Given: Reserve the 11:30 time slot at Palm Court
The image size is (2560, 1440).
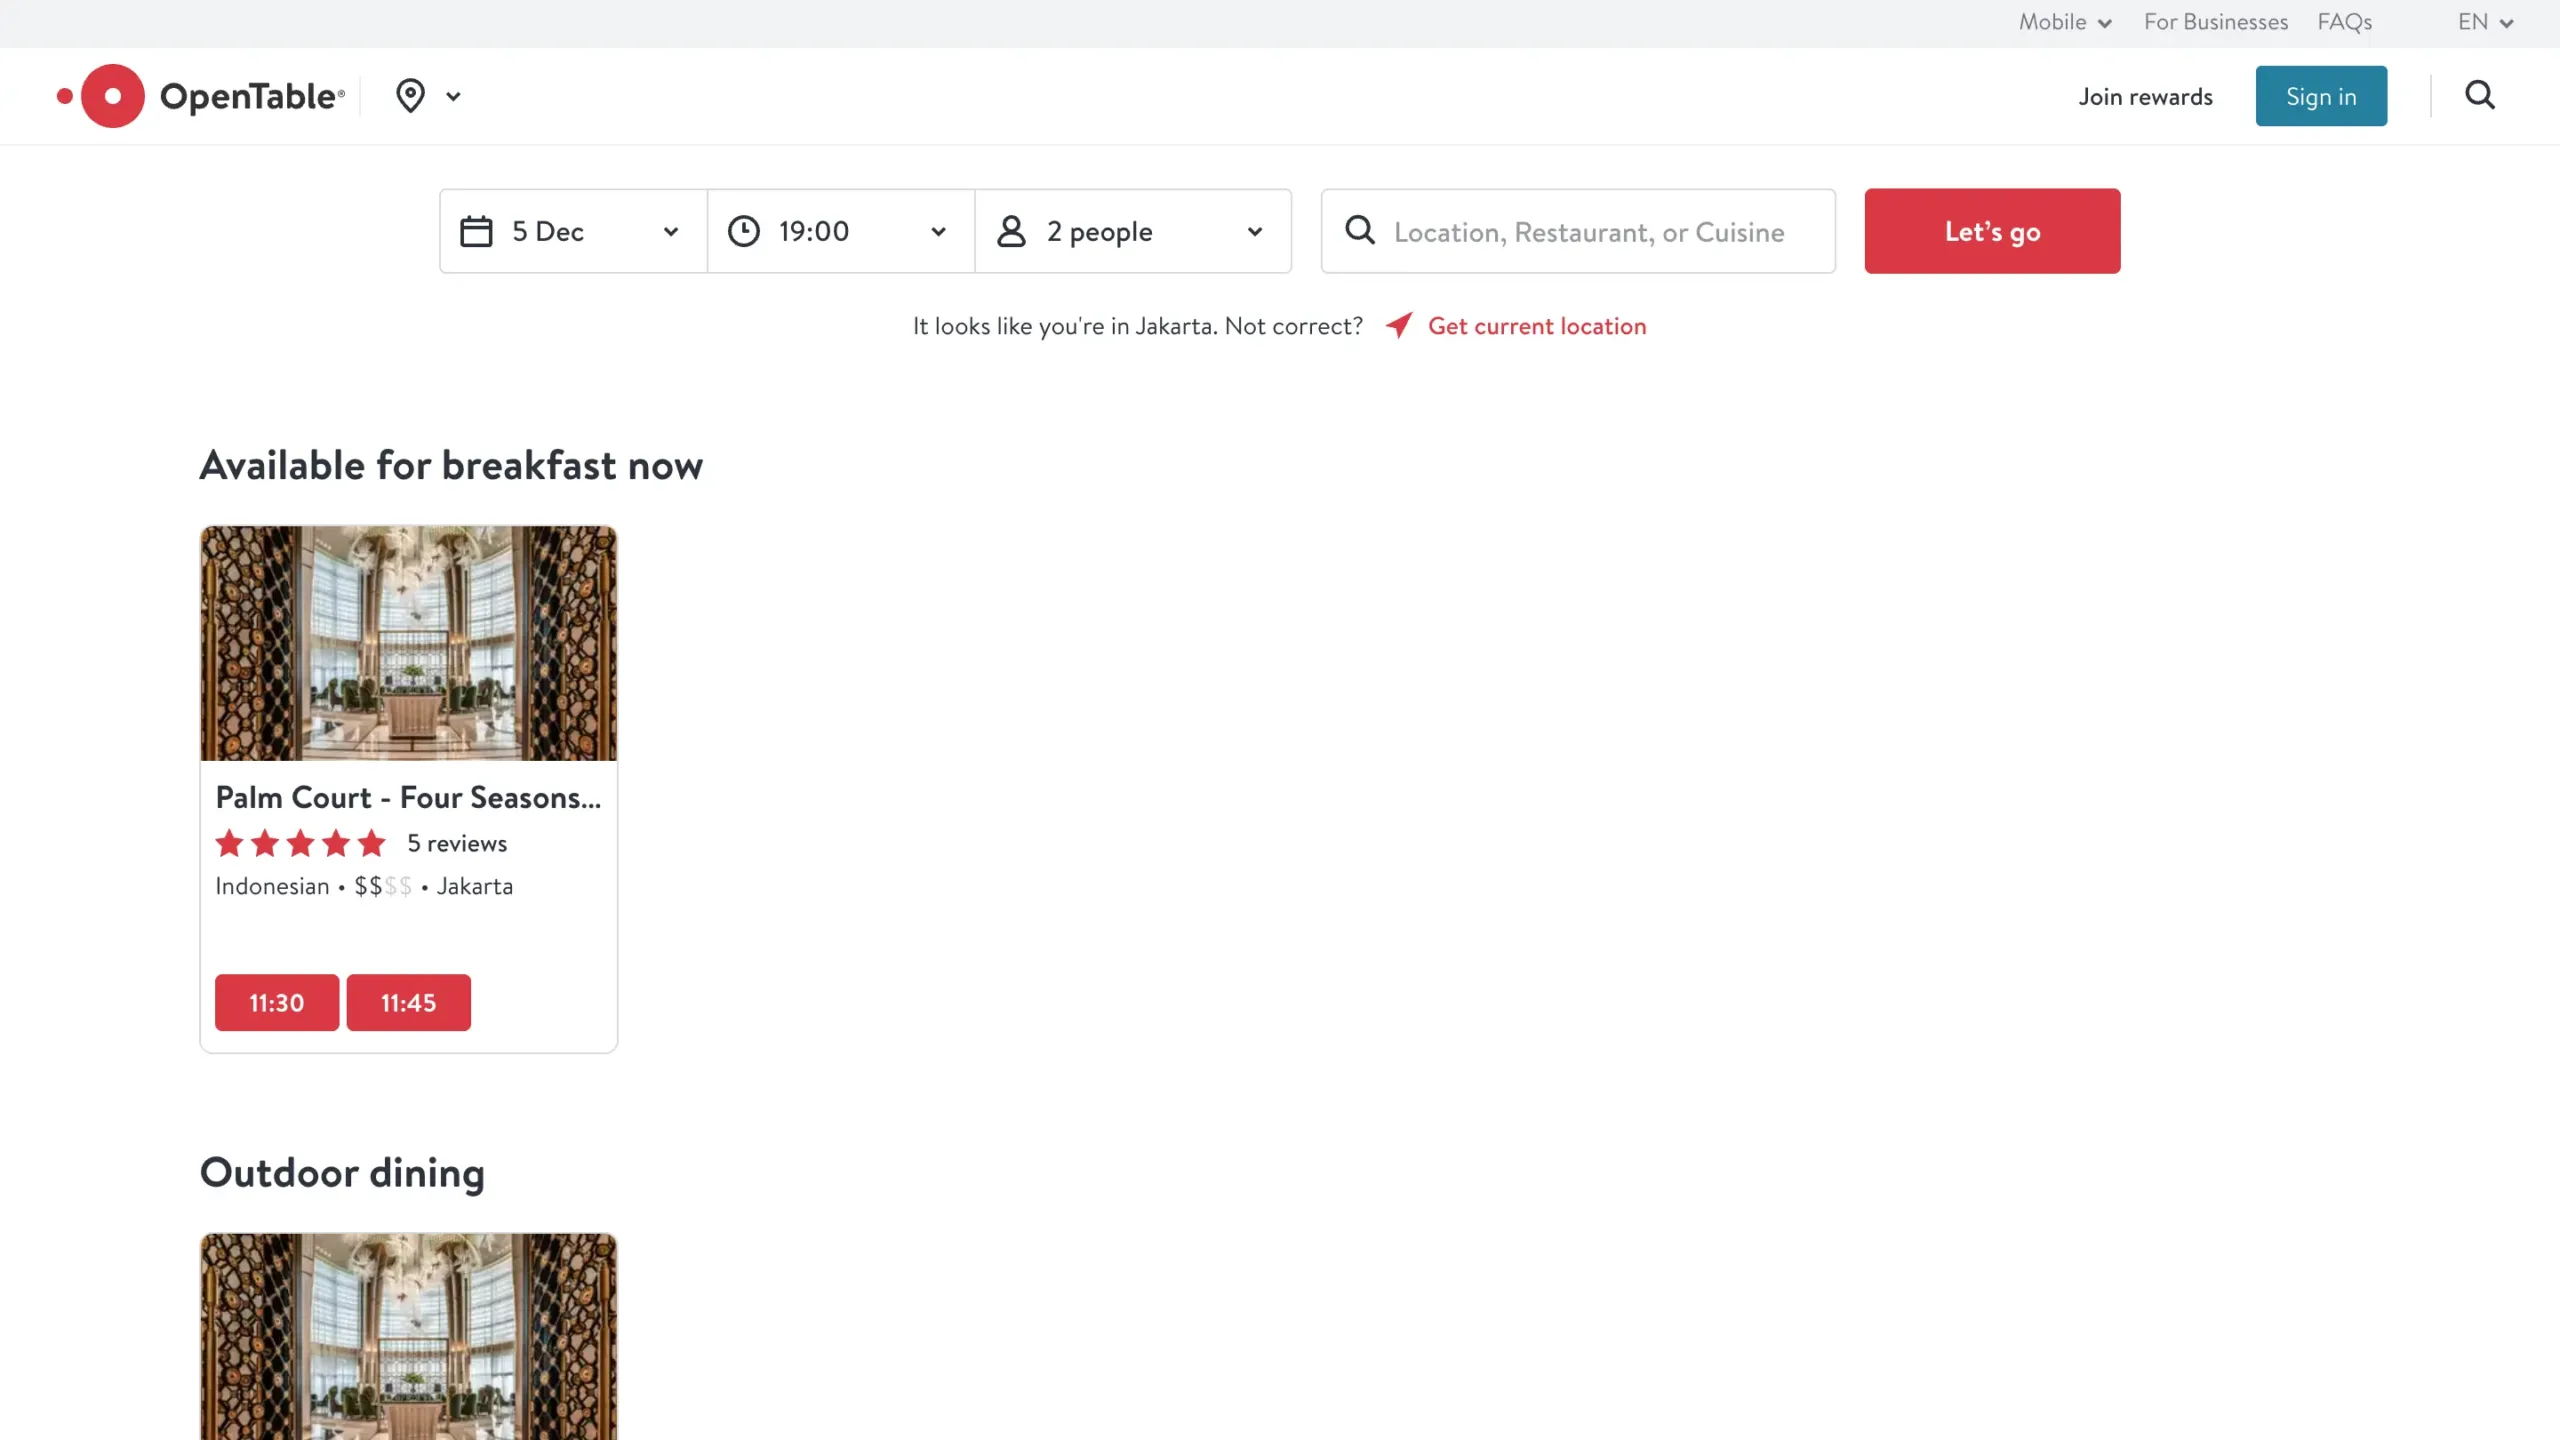Looking at the screenshot, I should click(x=276, y=1002).
